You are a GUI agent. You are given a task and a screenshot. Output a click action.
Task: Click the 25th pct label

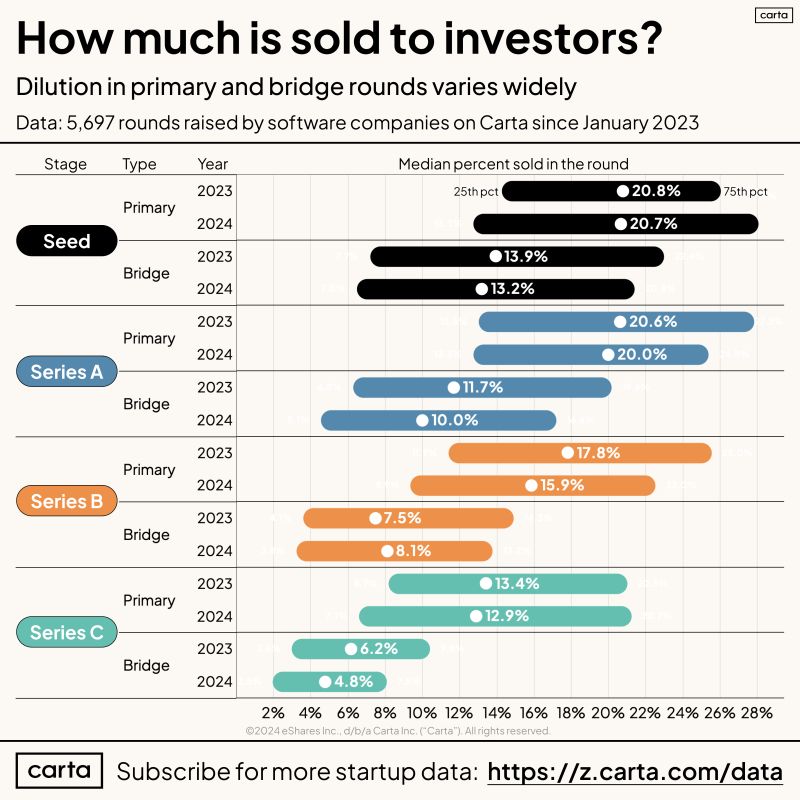[476, 192]
